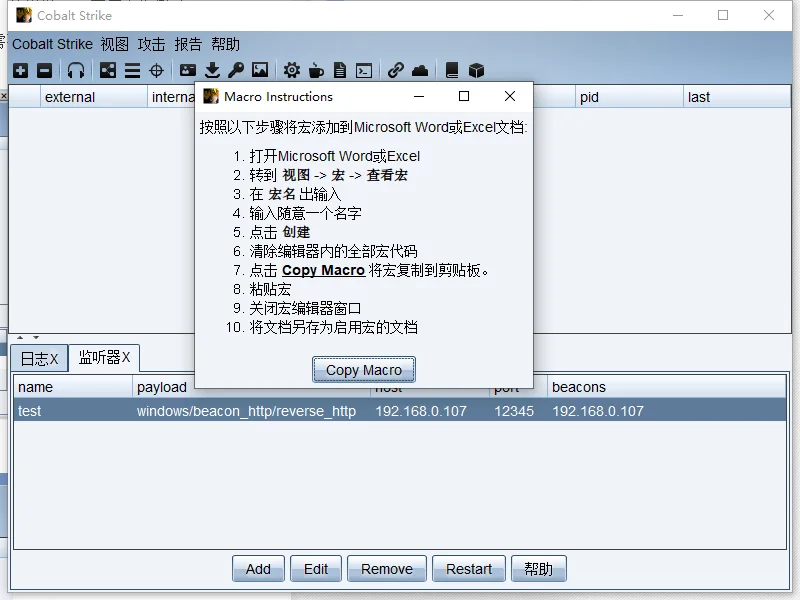Switch to the 监听器 tab

(x=104, y=358)
